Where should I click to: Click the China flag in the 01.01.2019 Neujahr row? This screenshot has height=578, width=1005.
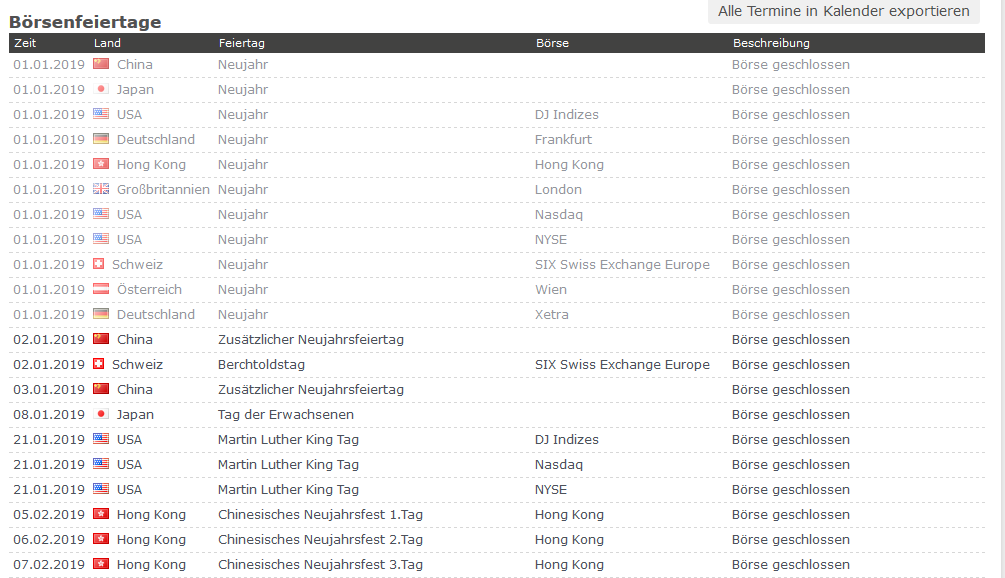[x=101, y=64]
